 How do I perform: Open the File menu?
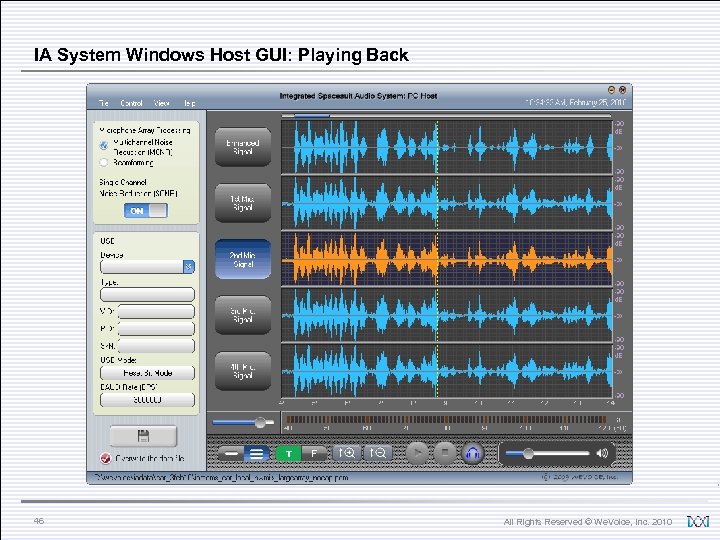104,103
